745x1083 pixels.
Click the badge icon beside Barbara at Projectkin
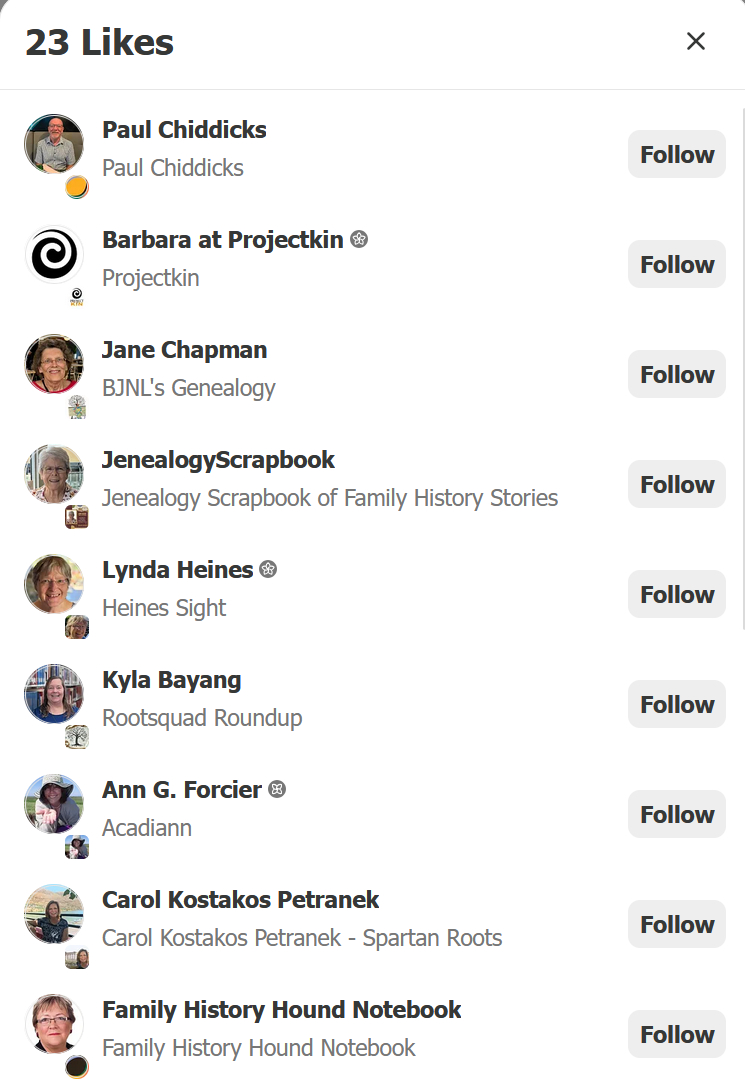pos(359,240)
